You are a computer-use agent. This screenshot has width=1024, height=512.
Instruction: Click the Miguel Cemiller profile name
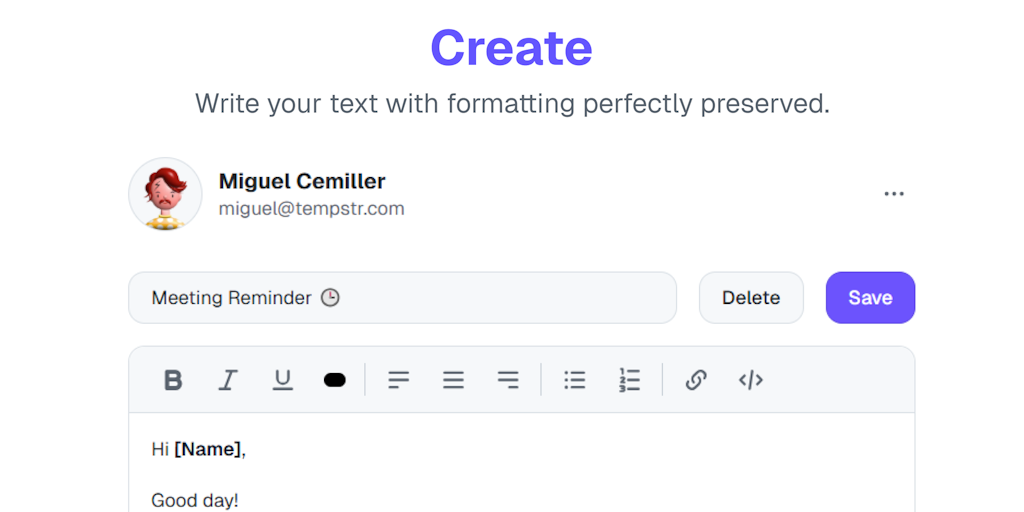[x=302, y=181]
